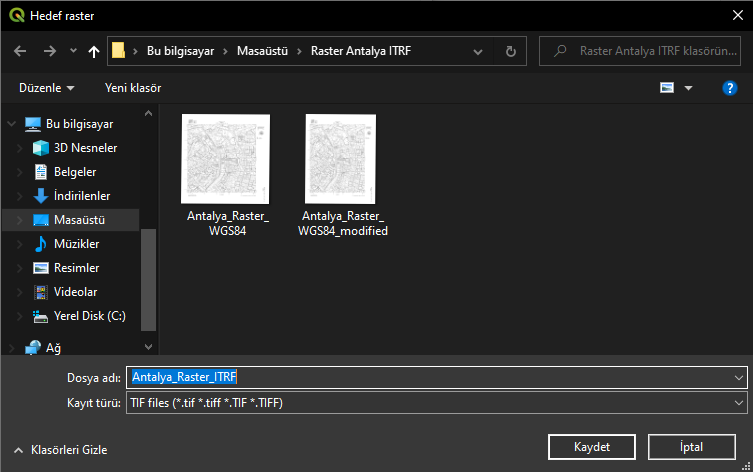Go back with the left arrow
This screenshot has width=753, height=472.
coord(20,51)
